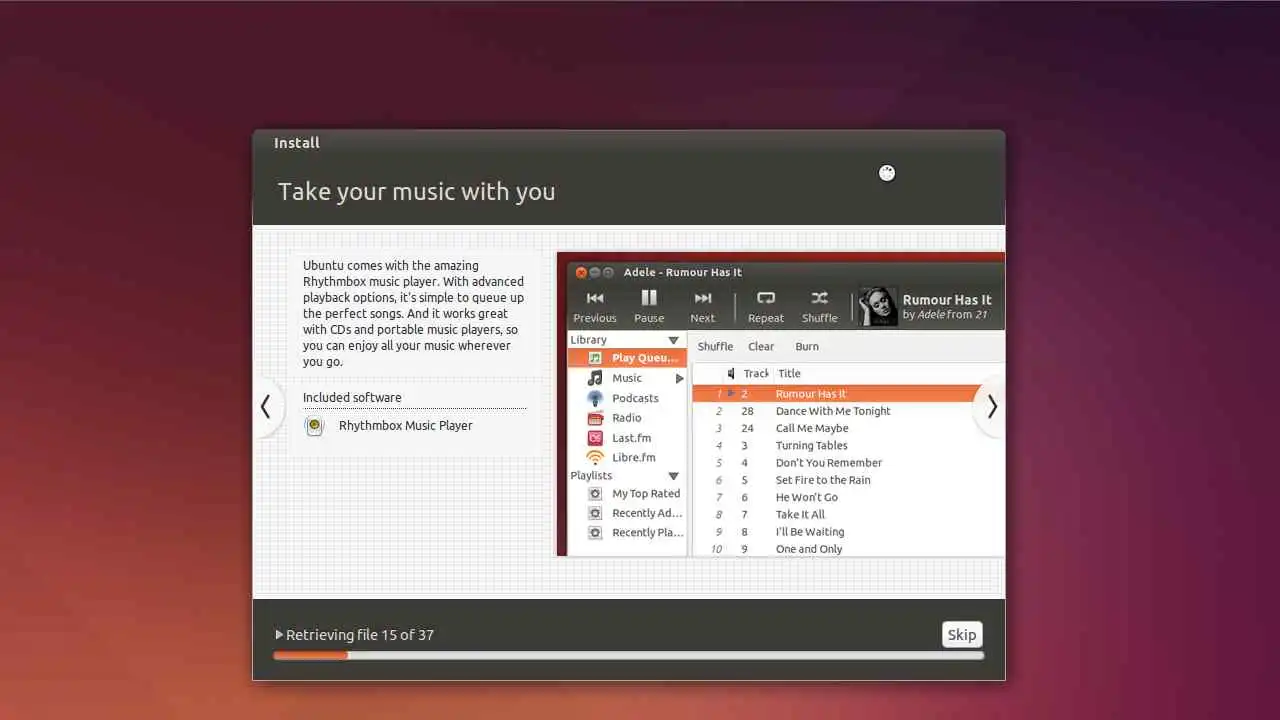The image size is (1280, 720).
Task: Click the My Top Rated playlist label
Action: 646,494
